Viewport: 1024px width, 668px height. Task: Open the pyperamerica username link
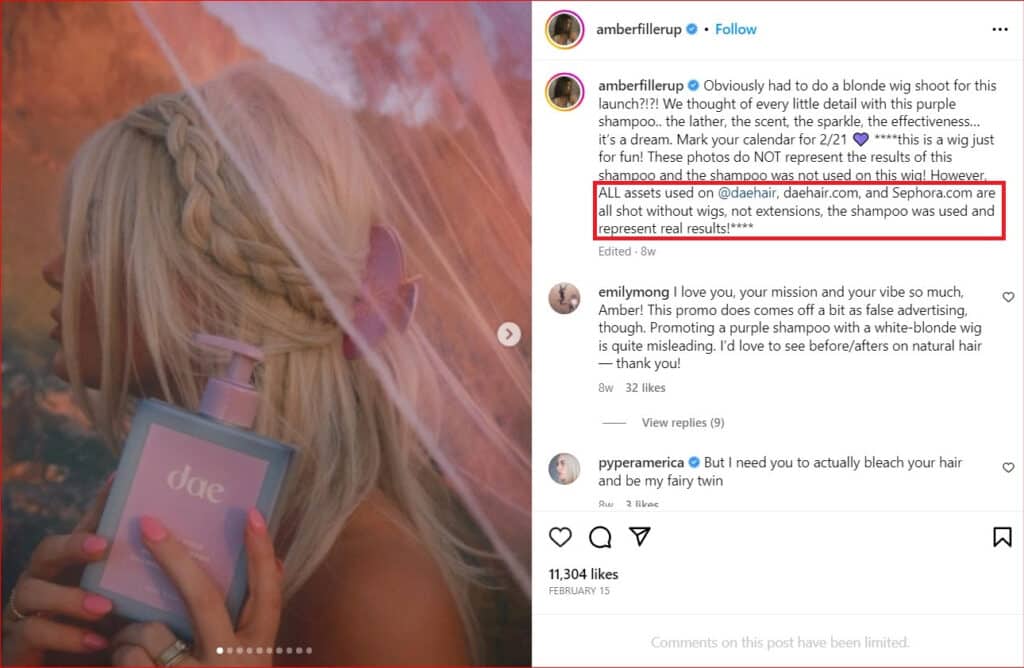(641, 462)
